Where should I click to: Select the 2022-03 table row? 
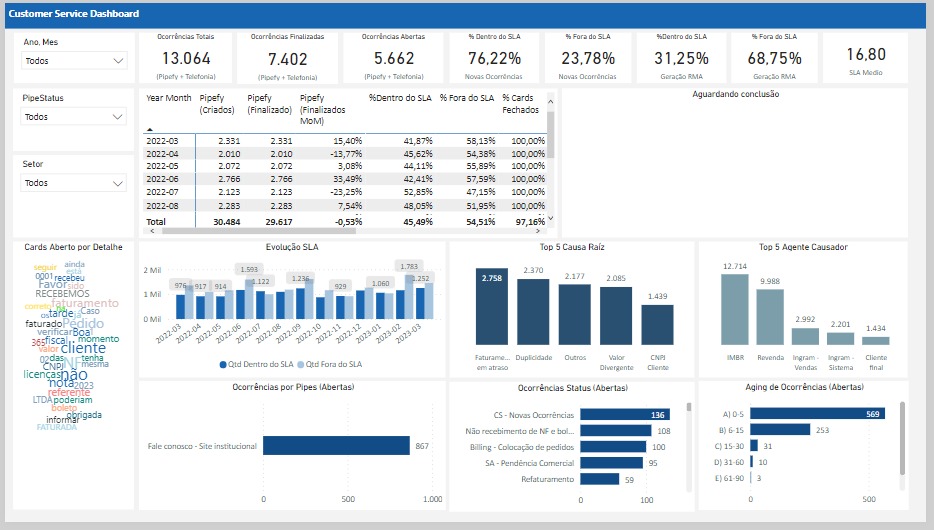pyautogui.click(x=345, y=141)
